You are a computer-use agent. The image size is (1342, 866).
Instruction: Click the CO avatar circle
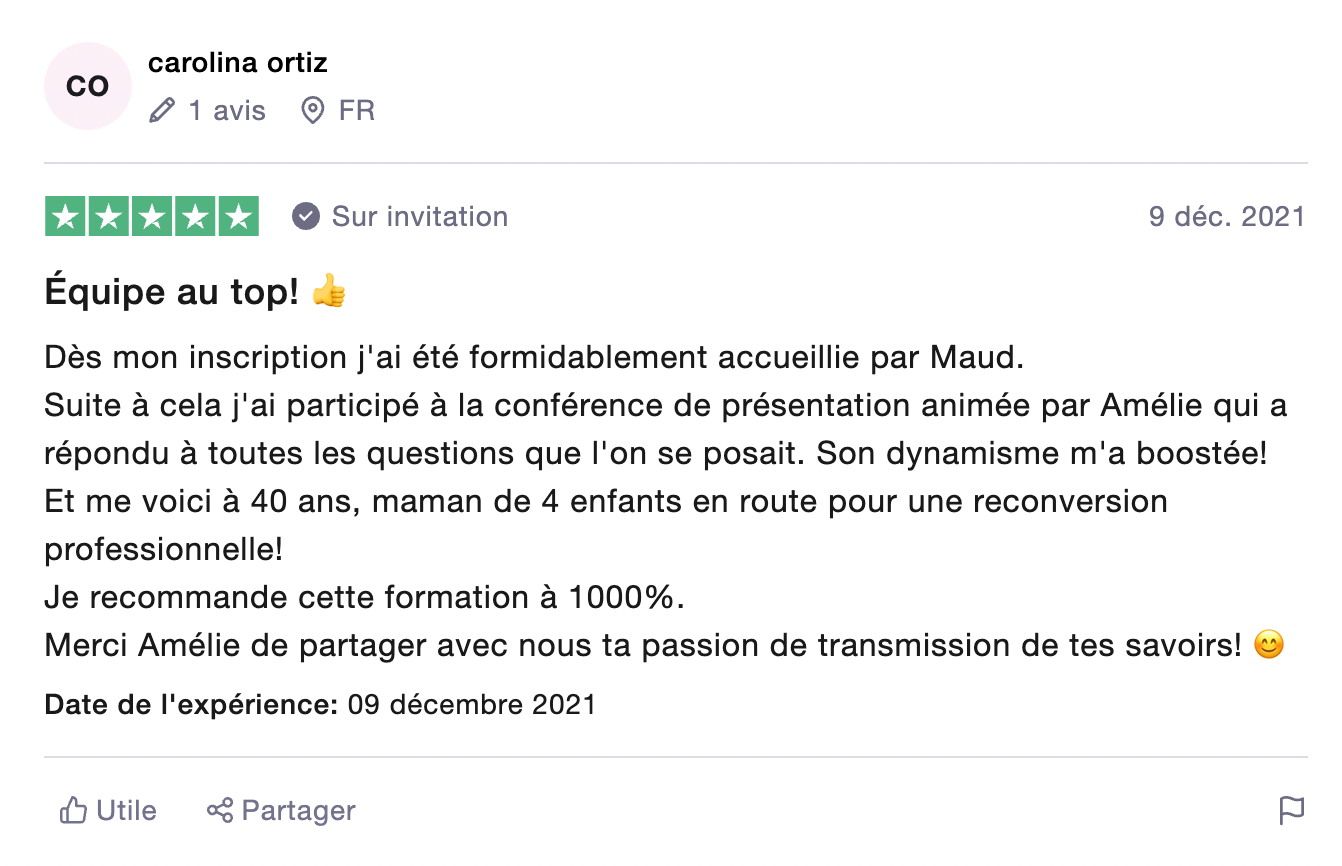click(88, 86)
